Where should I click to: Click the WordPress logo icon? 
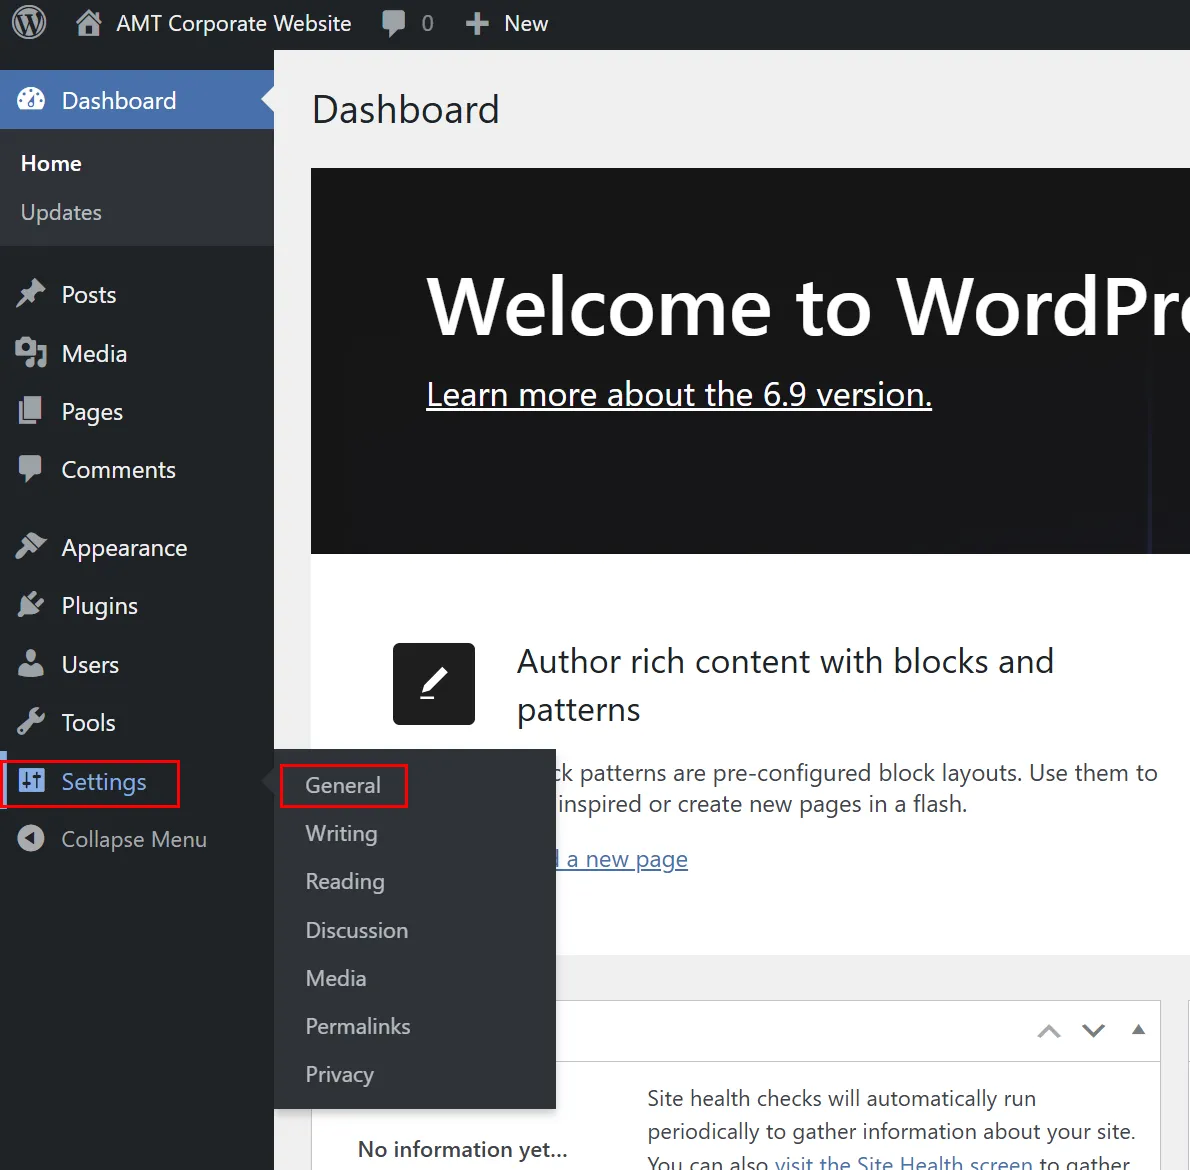click(29, 22)
